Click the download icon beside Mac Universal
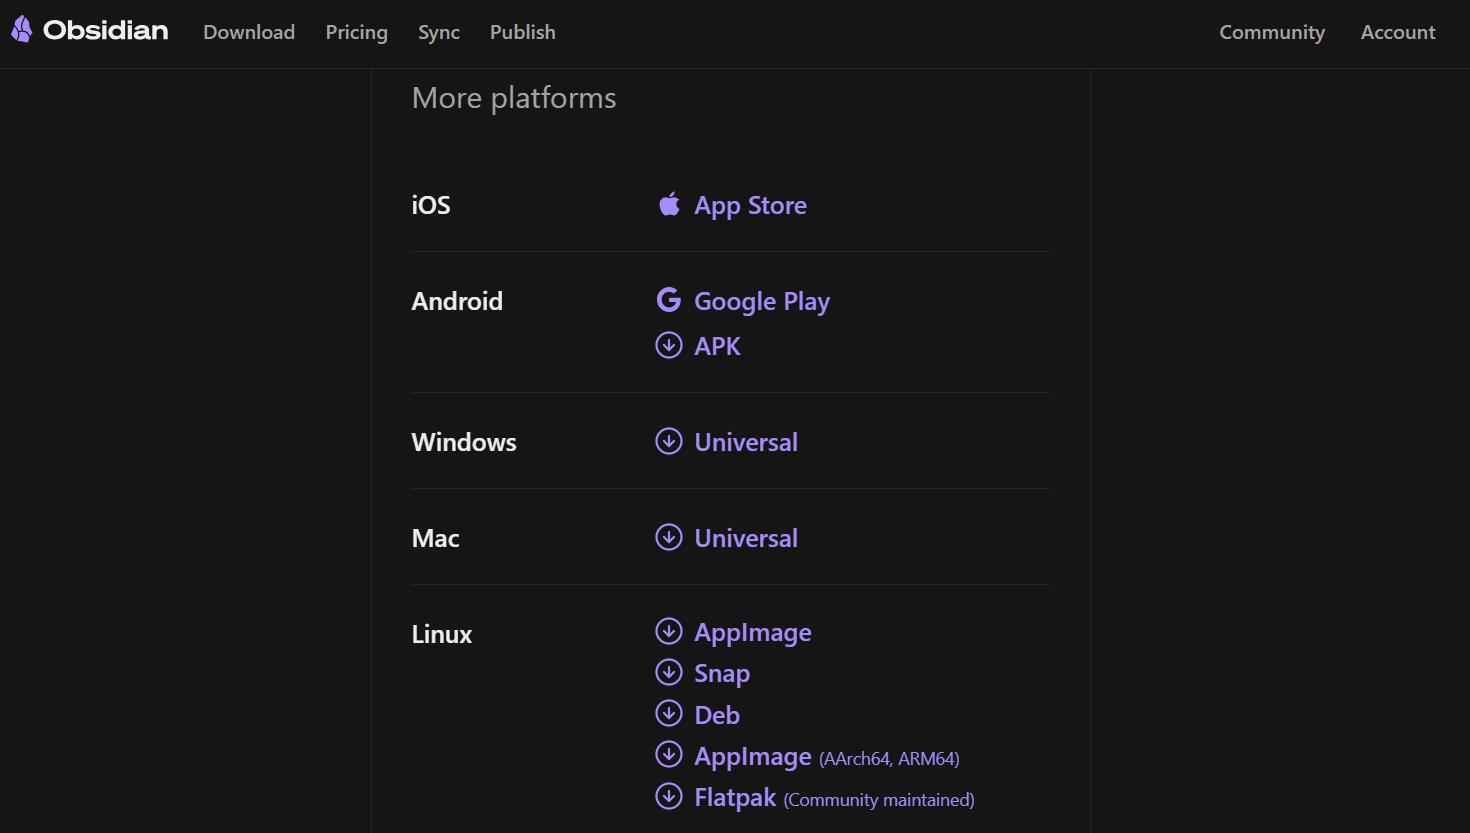This screenshot has height=833, width=1470. (668, 537)
